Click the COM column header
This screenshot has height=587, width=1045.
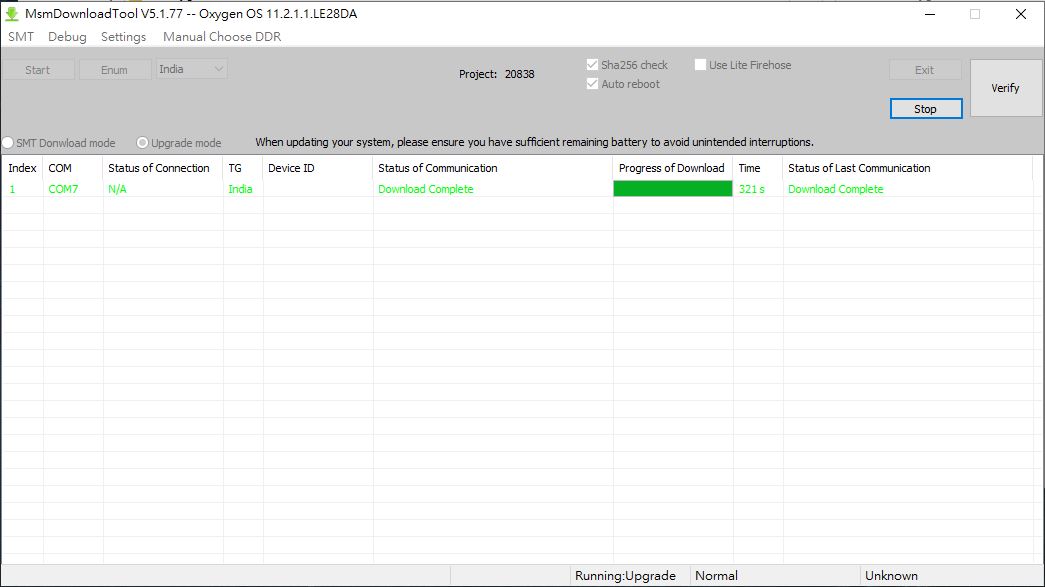coord(73,168)
